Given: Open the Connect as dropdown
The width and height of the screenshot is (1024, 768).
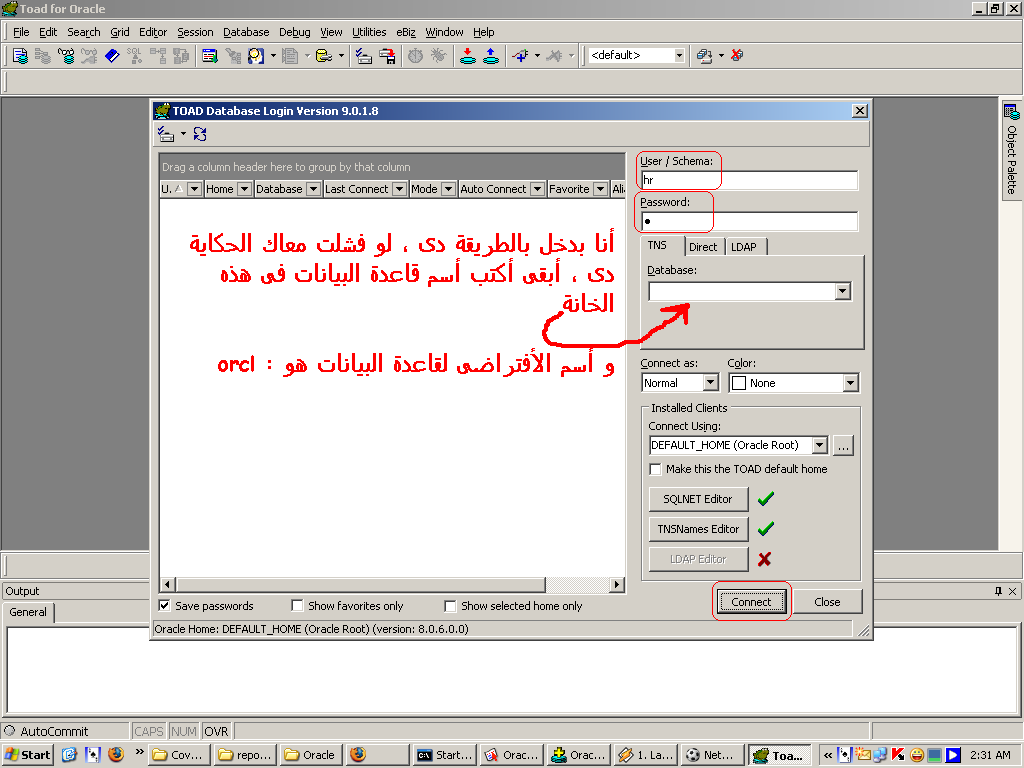Looking at the screenshot, I should 710,383.
